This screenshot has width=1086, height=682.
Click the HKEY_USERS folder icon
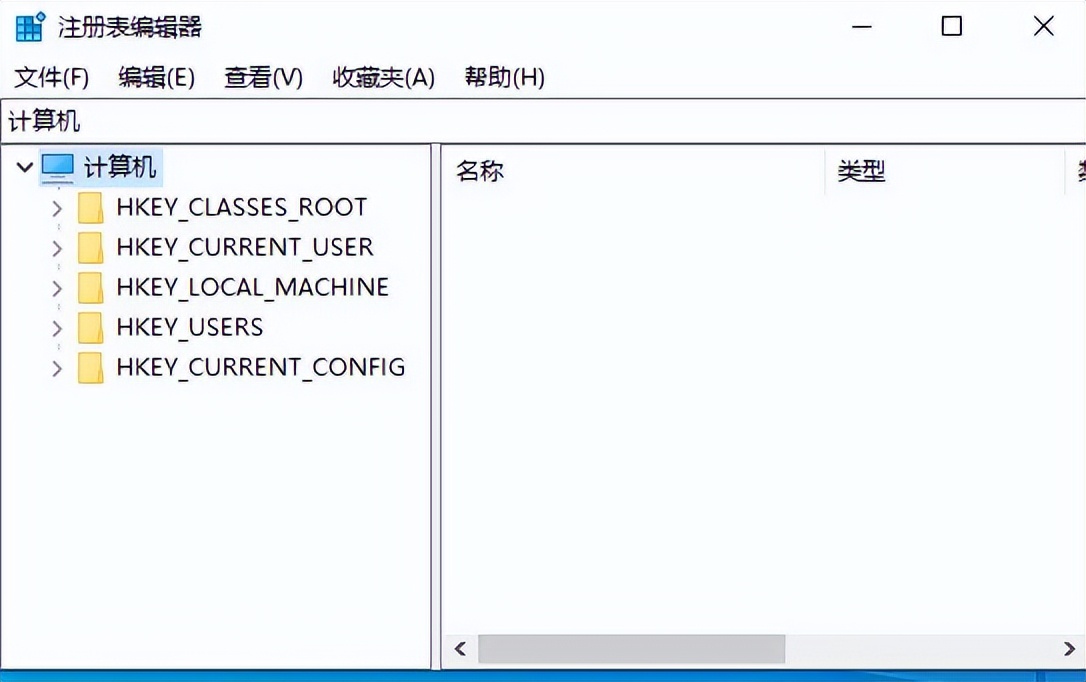(x=92, y=327)
